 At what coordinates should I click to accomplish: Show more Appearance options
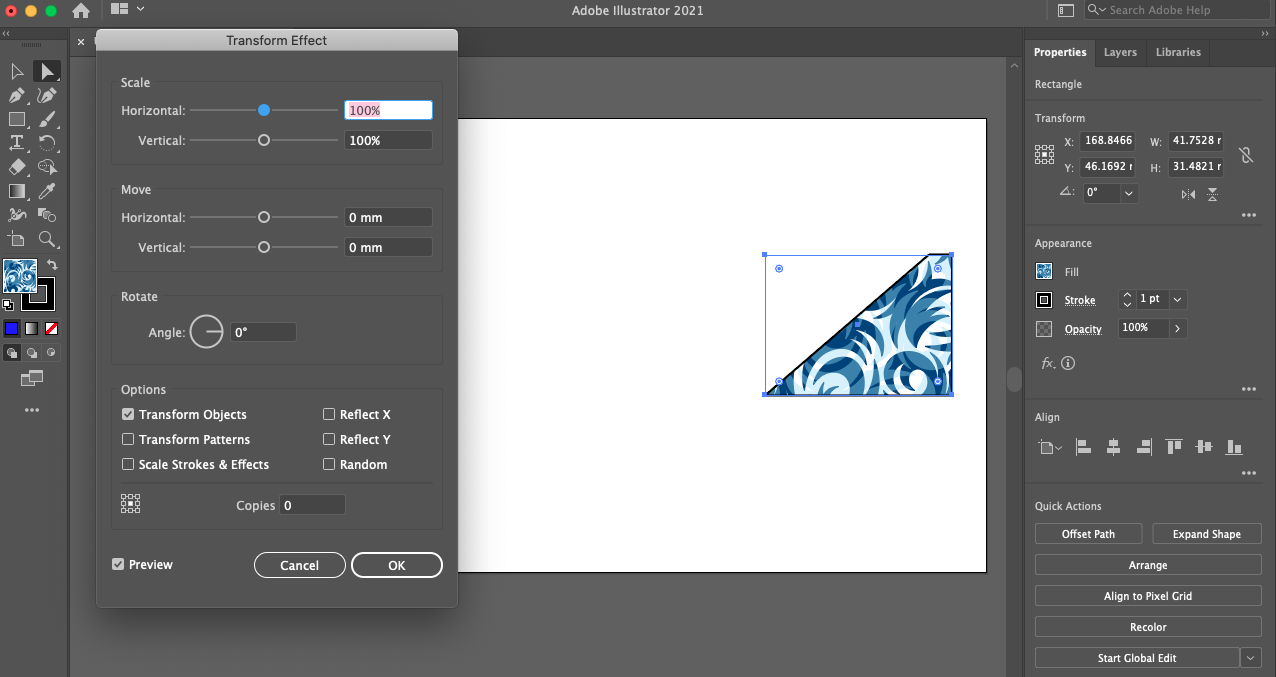pos(1248,389)
